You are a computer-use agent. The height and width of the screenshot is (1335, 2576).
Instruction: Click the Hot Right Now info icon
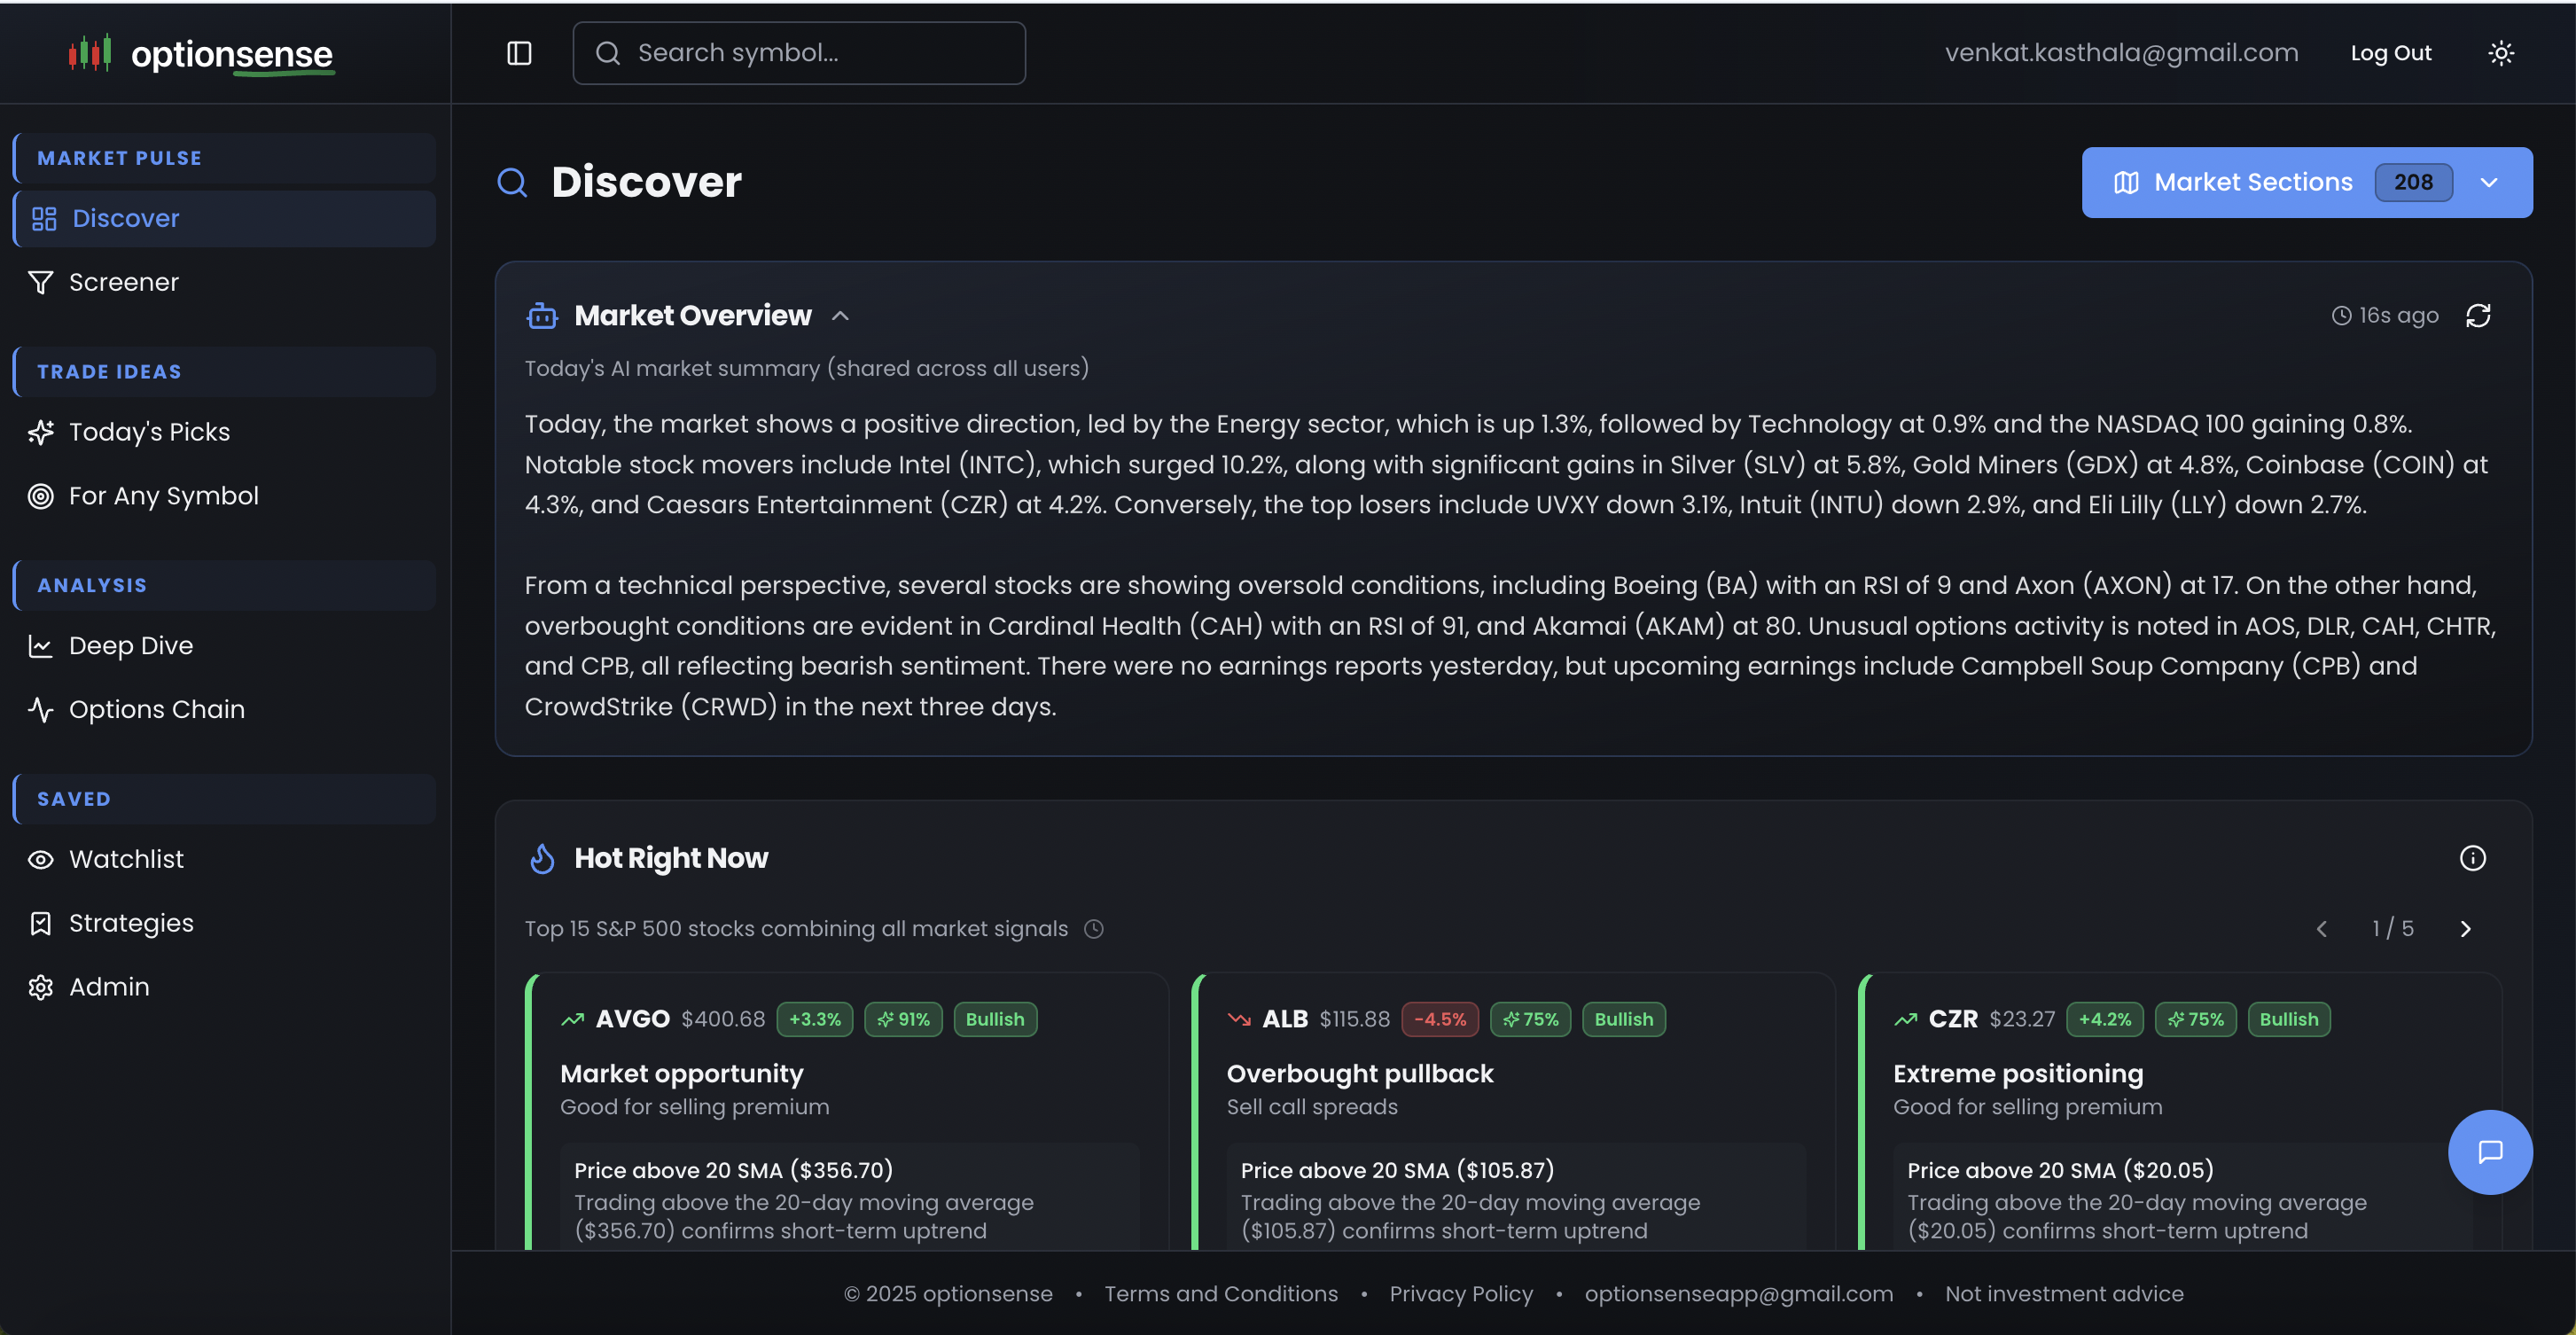(2472, 858)
